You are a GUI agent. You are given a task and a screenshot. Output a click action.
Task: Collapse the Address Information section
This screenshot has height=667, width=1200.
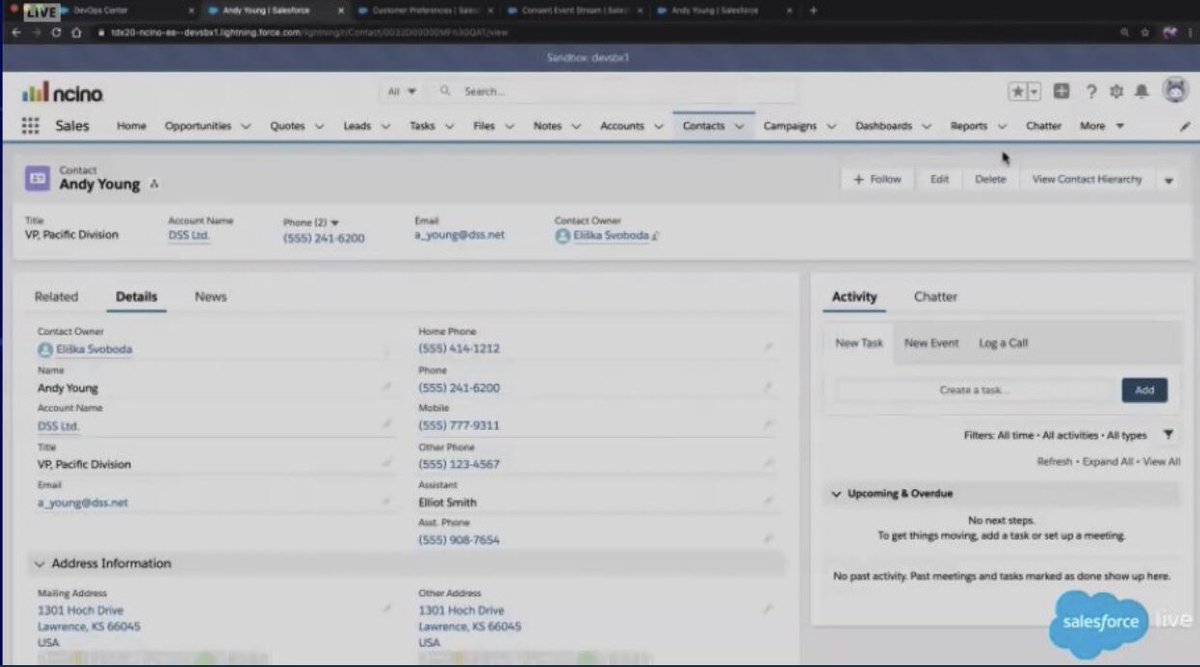tap(40, 564)
